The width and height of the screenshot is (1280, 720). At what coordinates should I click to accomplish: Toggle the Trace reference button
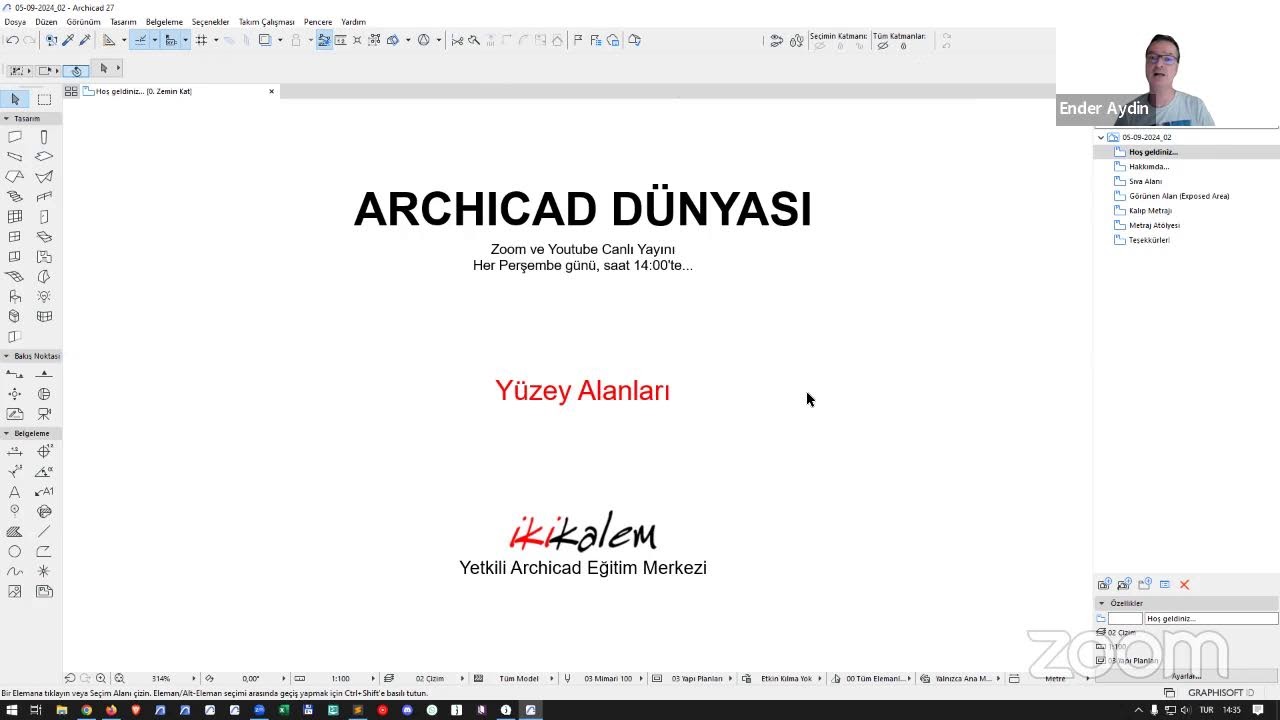[265, 40]
